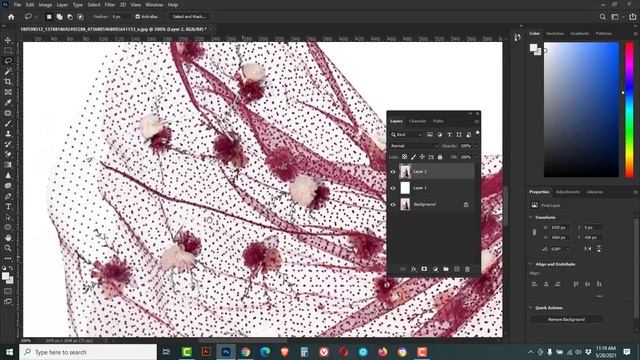Select the Horizontal Type tool
Image resolution: width=640 pixels, height=360 pixels.
point(8,207)
